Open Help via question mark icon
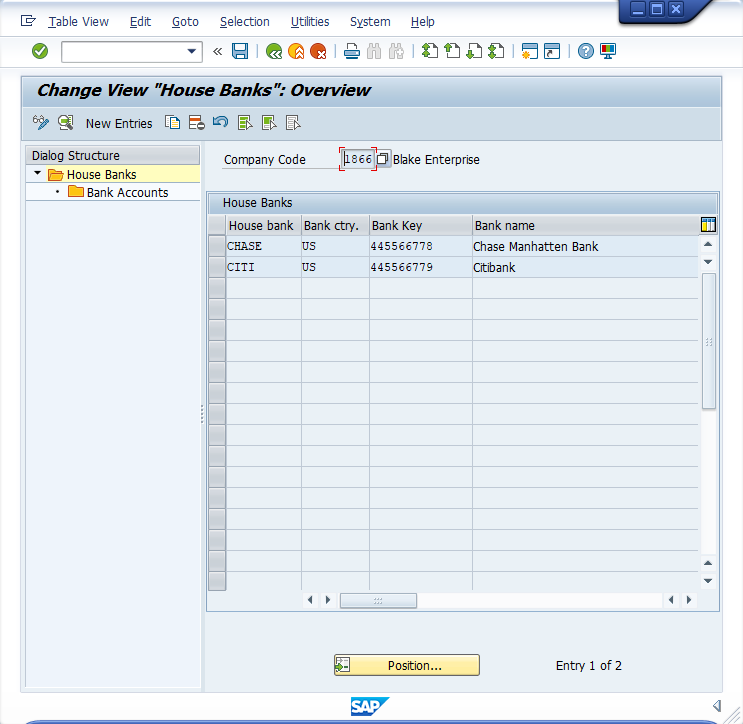The width and height of the screenshot is (743, 724). 586,51
